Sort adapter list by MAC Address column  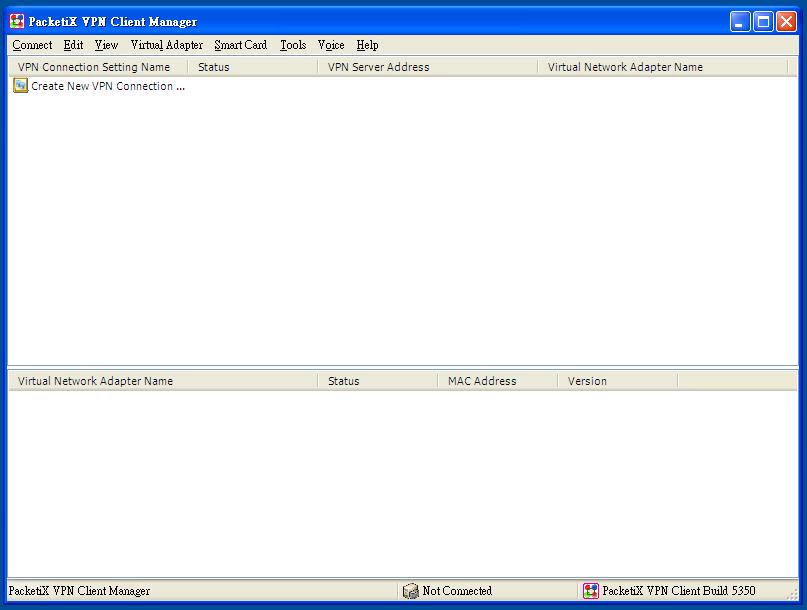point(497,381)
